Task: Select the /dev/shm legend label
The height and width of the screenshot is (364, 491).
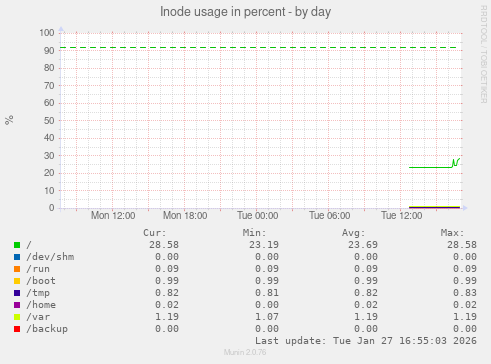Action: (x=50, y=257)
